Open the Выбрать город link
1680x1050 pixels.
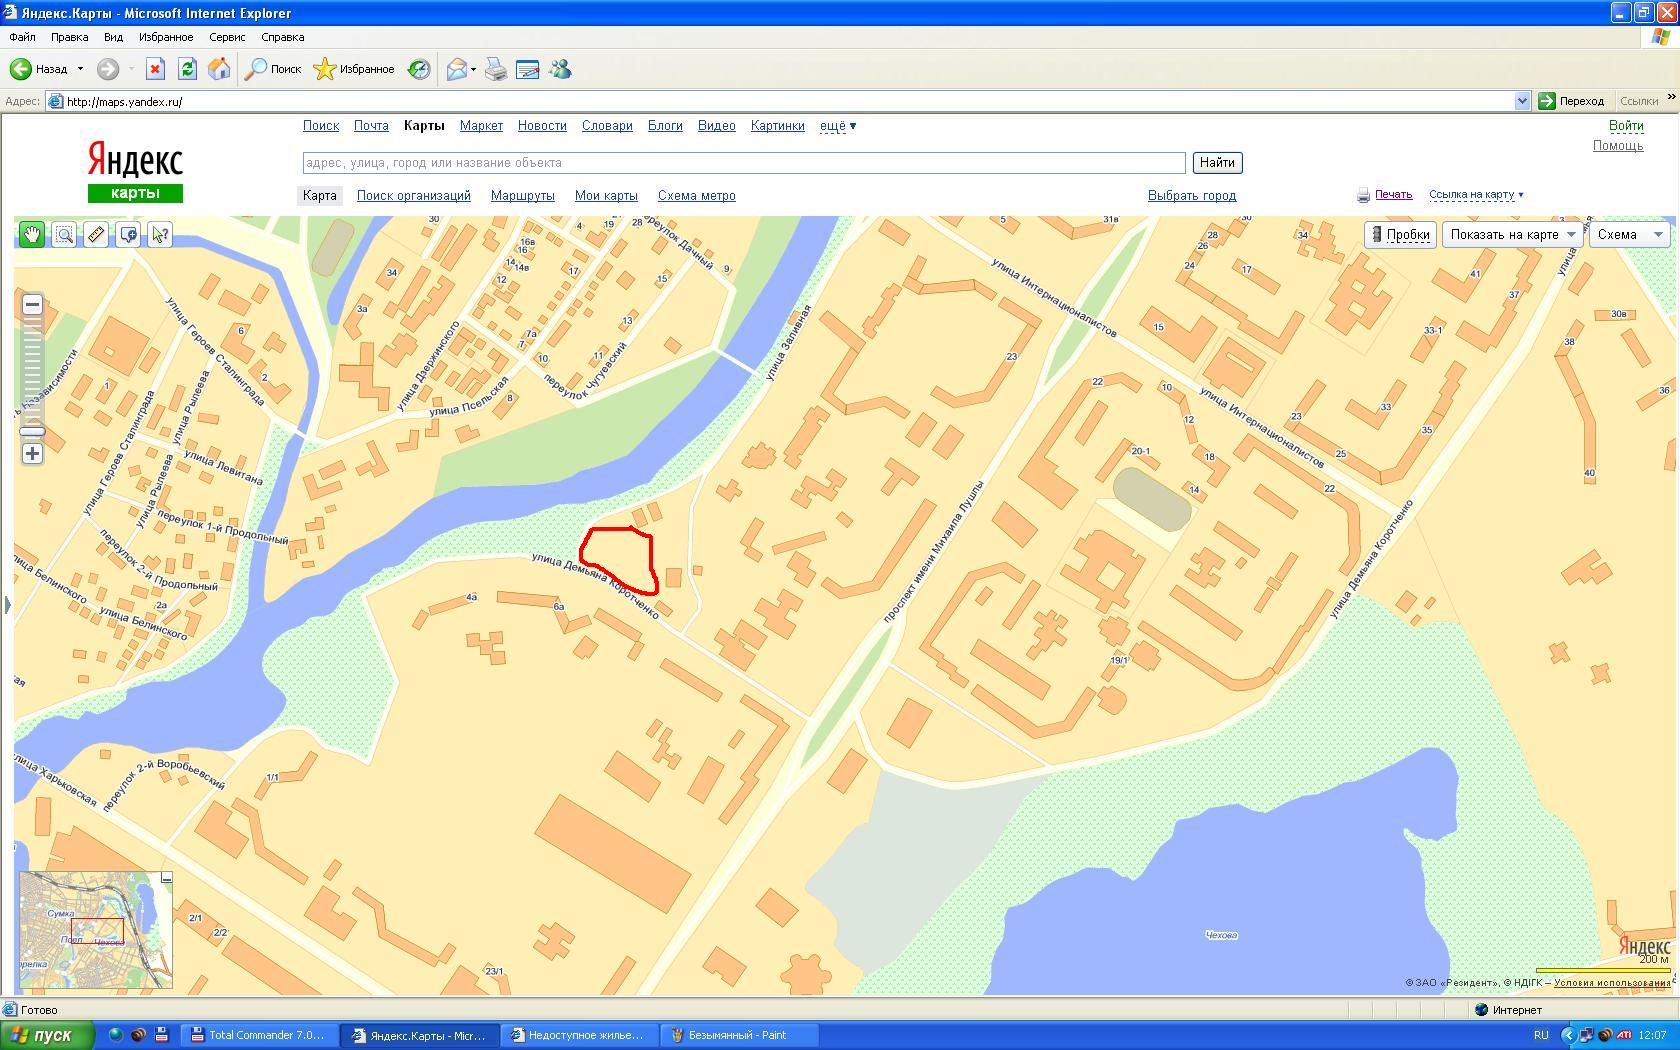[1191, 196]
